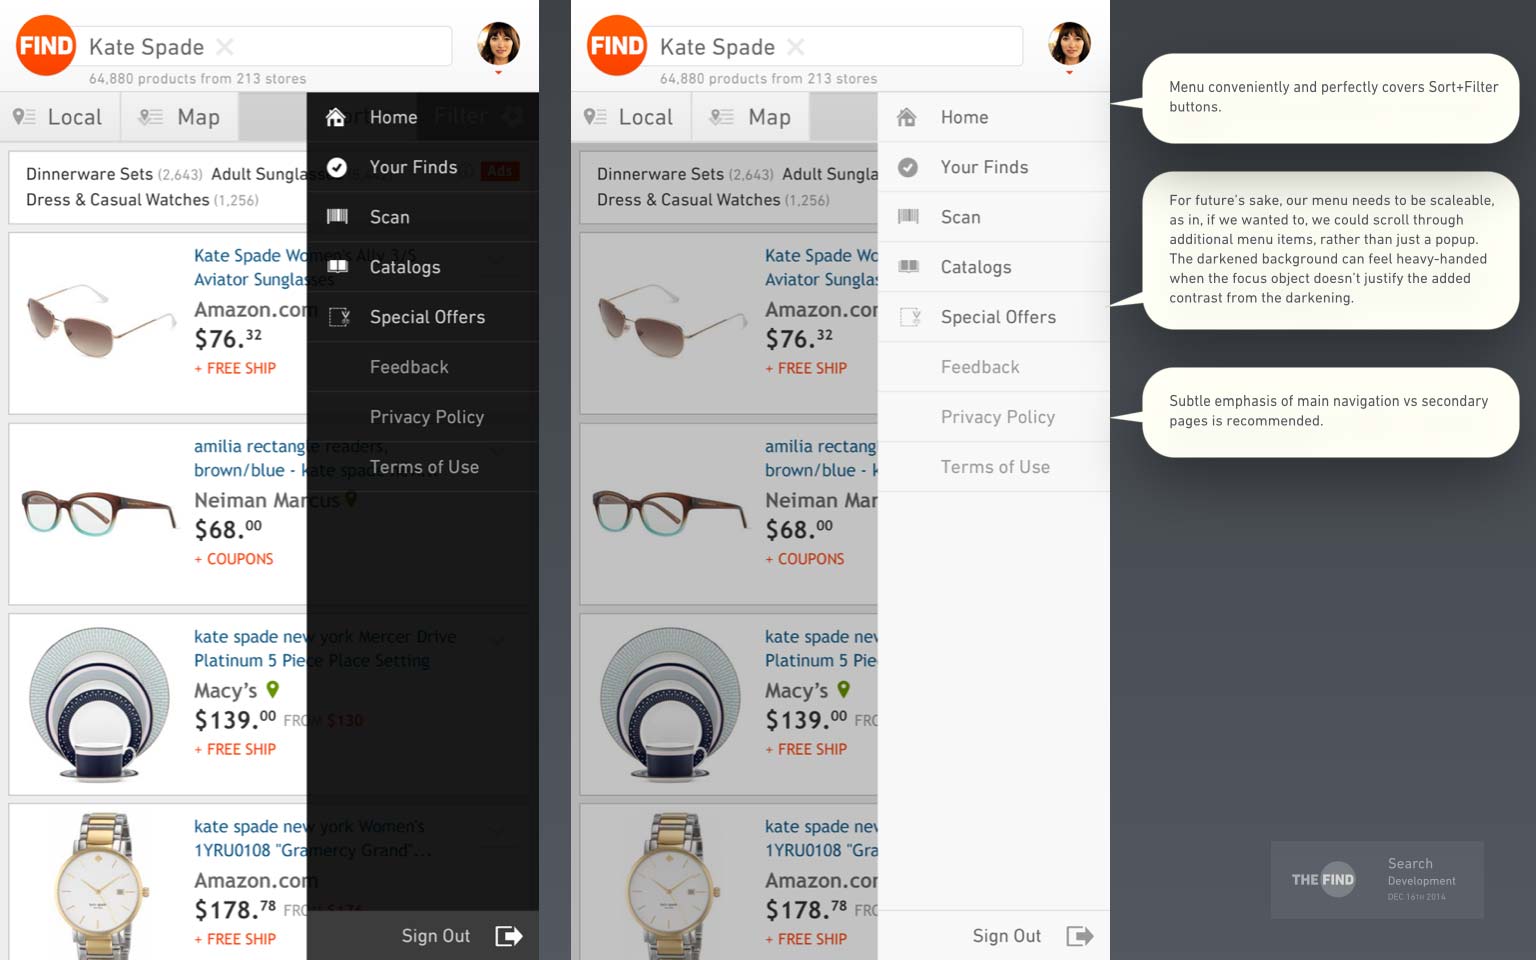Choose Scan label in the light menu
This screenshot has width=1536, height=960.
pos(960,217)
